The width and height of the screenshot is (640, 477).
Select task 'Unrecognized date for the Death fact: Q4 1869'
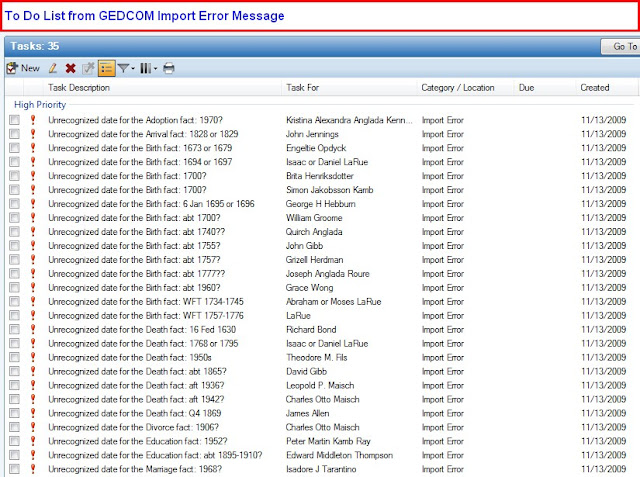pos(135,413)
